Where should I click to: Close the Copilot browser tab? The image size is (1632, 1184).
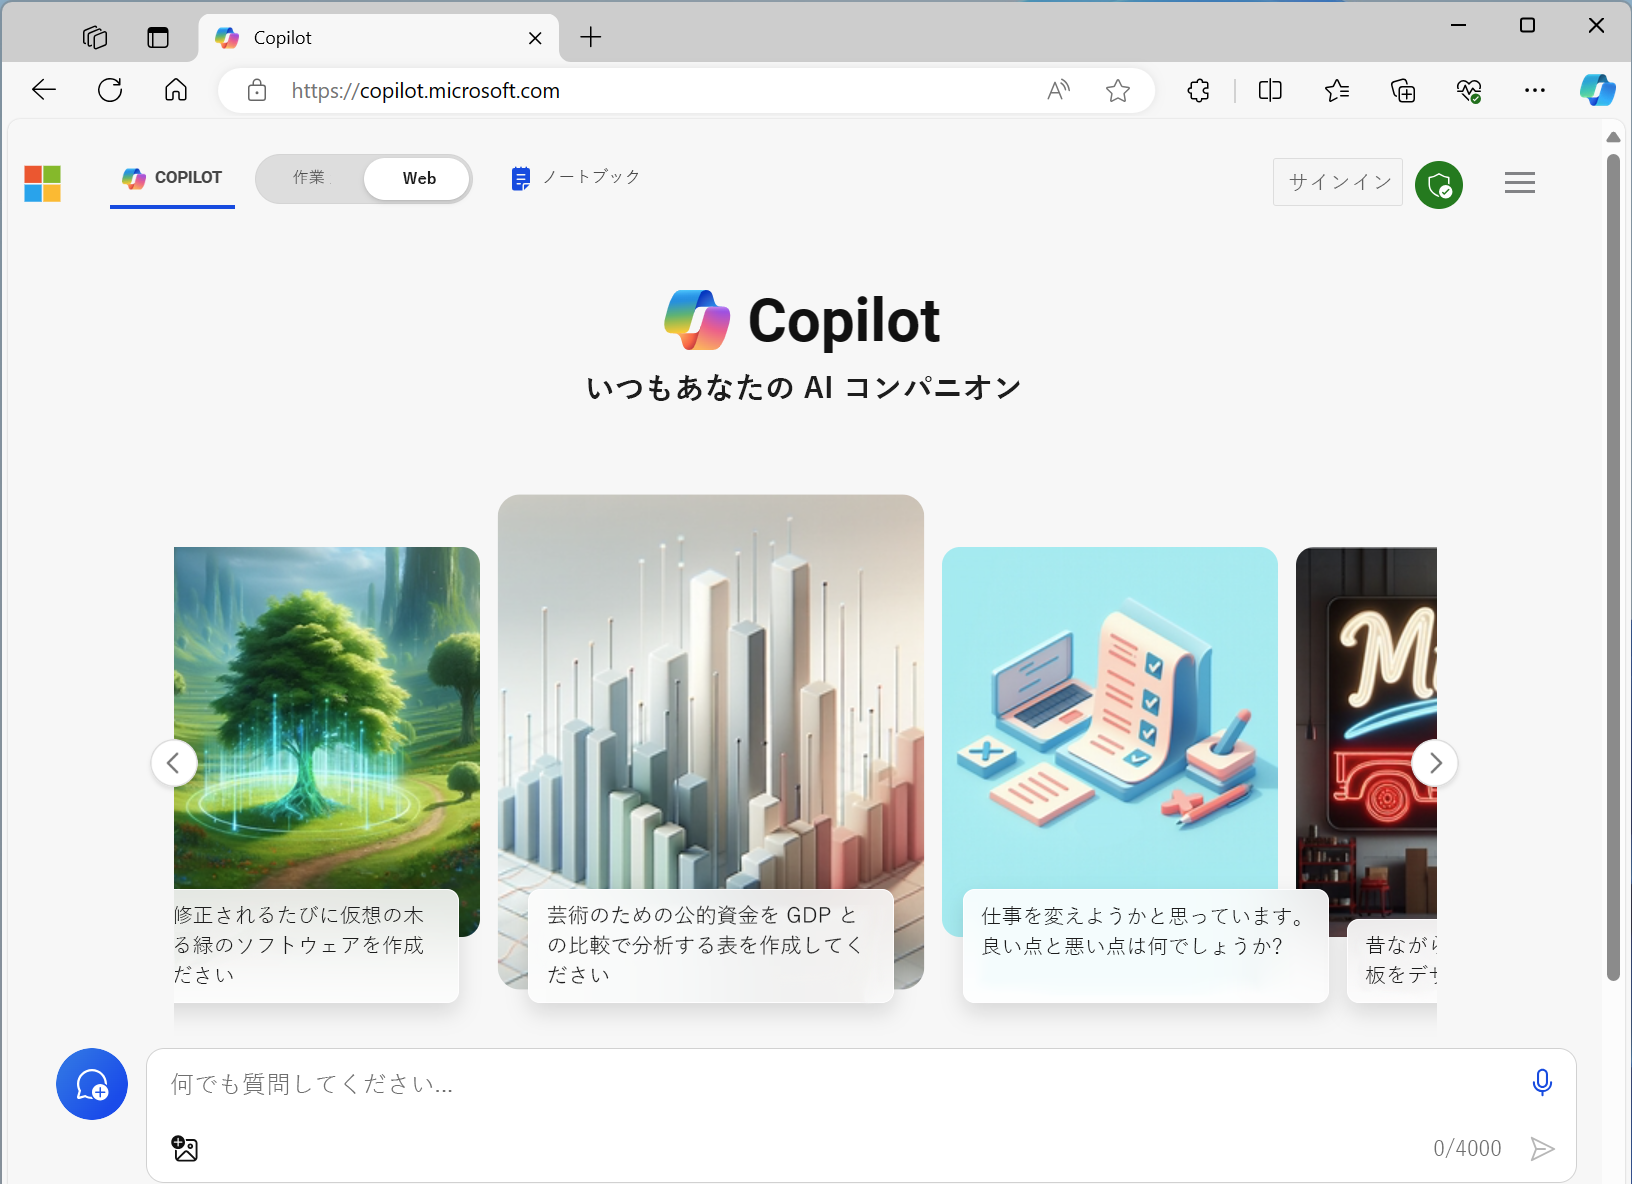coord(535,38)
